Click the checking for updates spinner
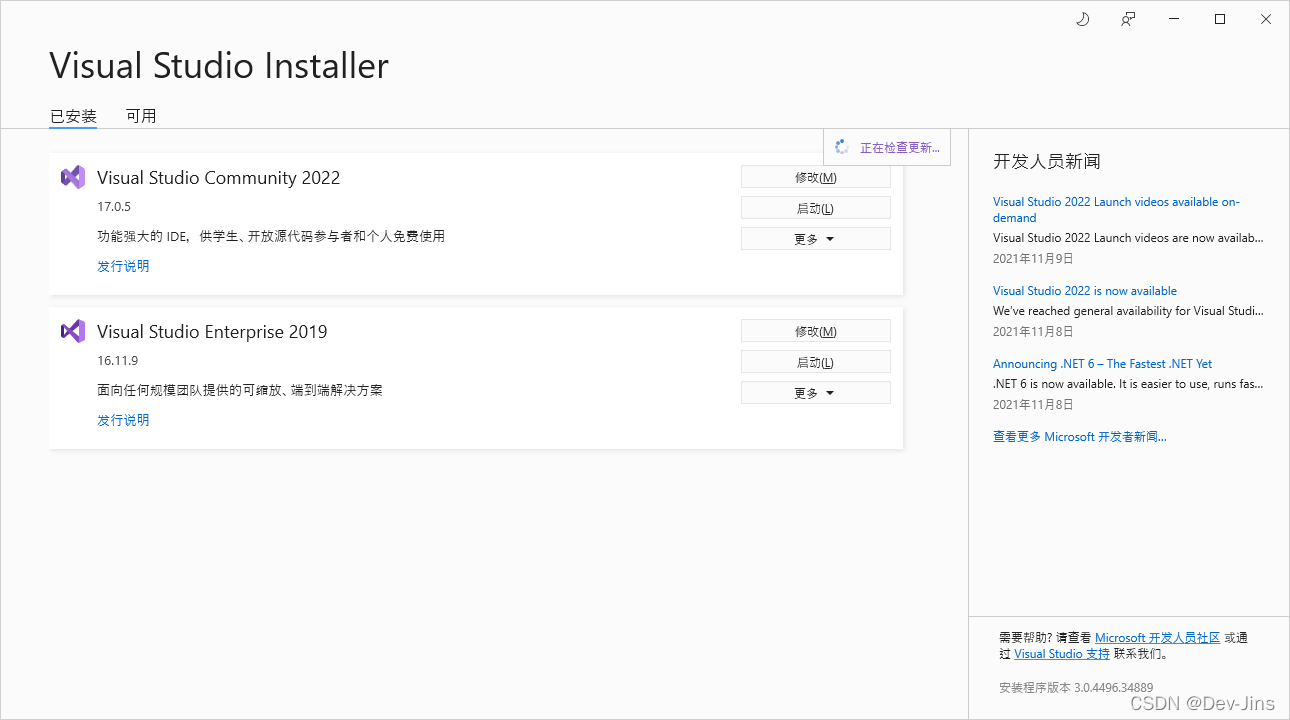1290x720 pixels. [842, 147]
